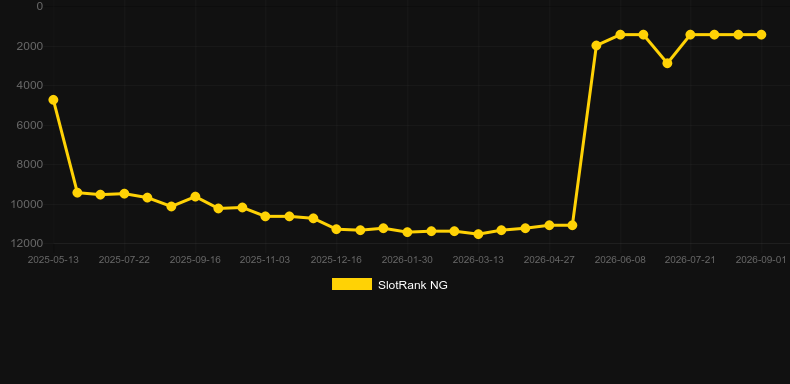Select the data point above 2026-07-21
Image resolution: width=790 pixels, height=384 pixels.
(690, 35)
